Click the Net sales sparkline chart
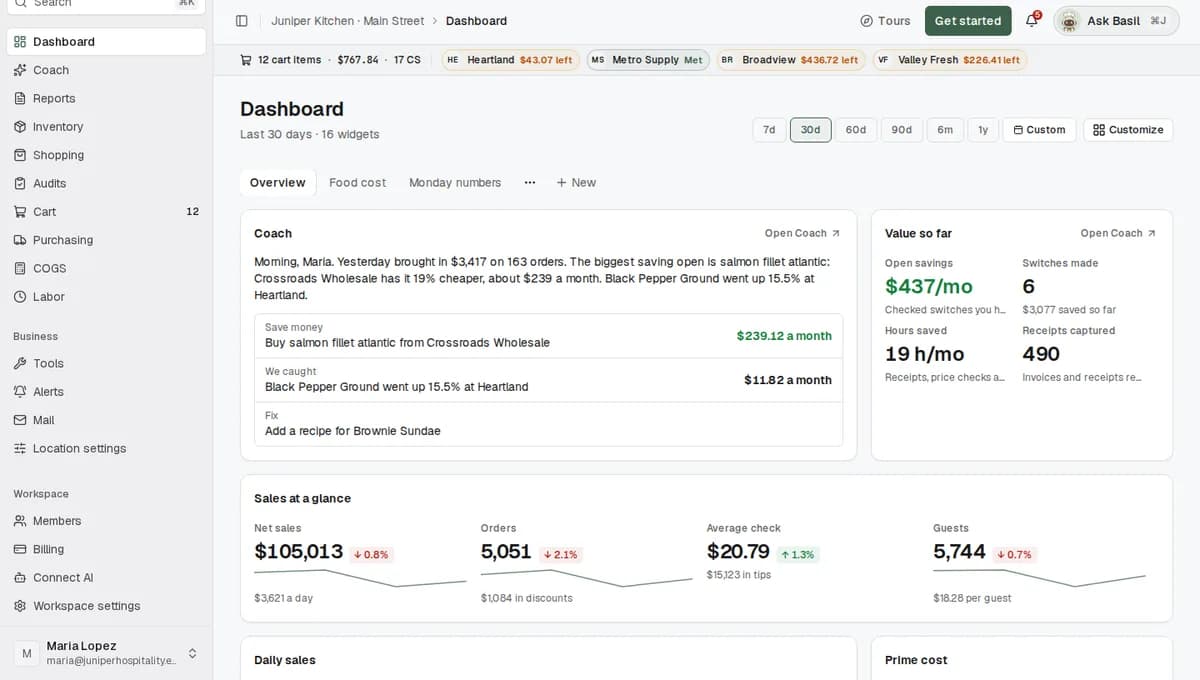Viewport: 1200px width, 680px height. [360, 578]
